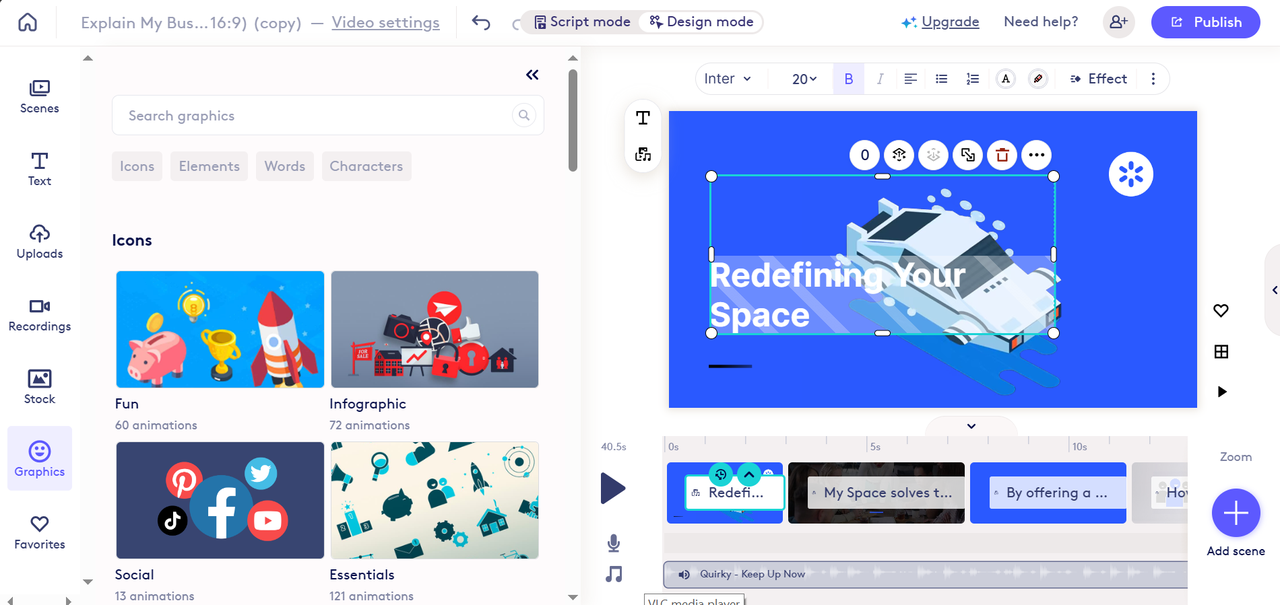Open the Text panel in sidebar
1280x605 pixels.
click(x=40, y=169)
